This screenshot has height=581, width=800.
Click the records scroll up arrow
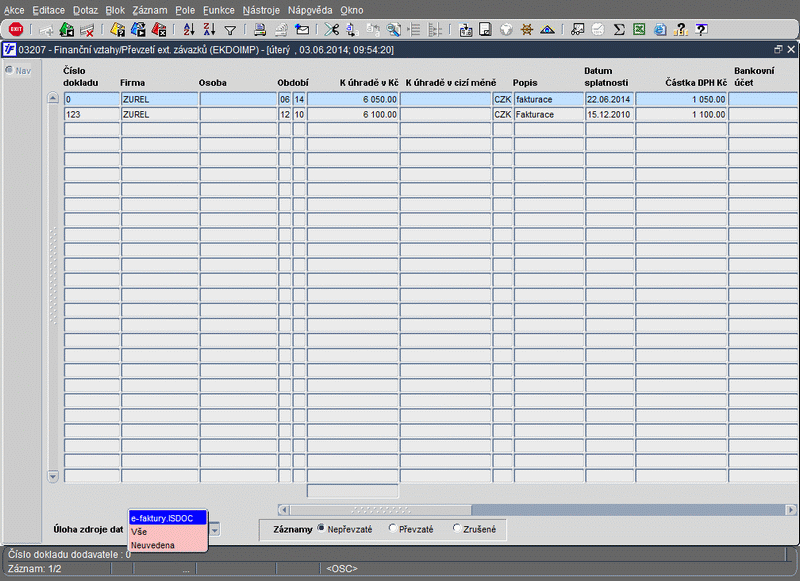(x=53, y=97)
